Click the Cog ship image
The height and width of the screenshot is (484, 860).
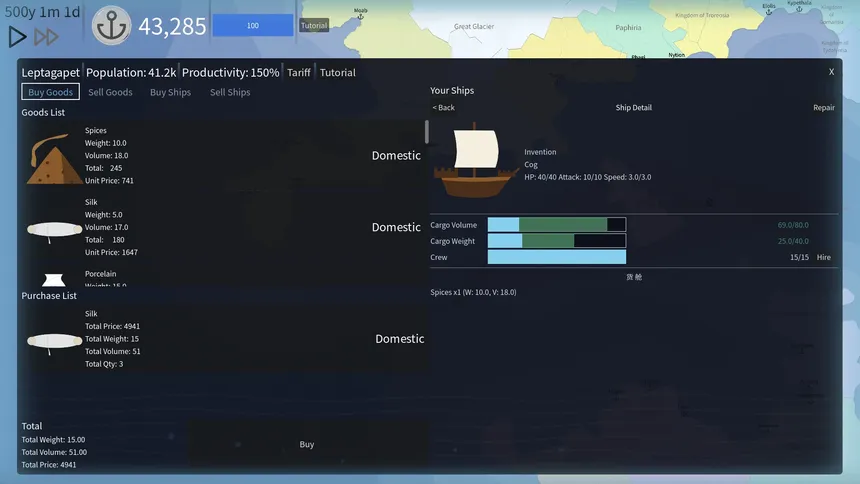click(475, 160)
